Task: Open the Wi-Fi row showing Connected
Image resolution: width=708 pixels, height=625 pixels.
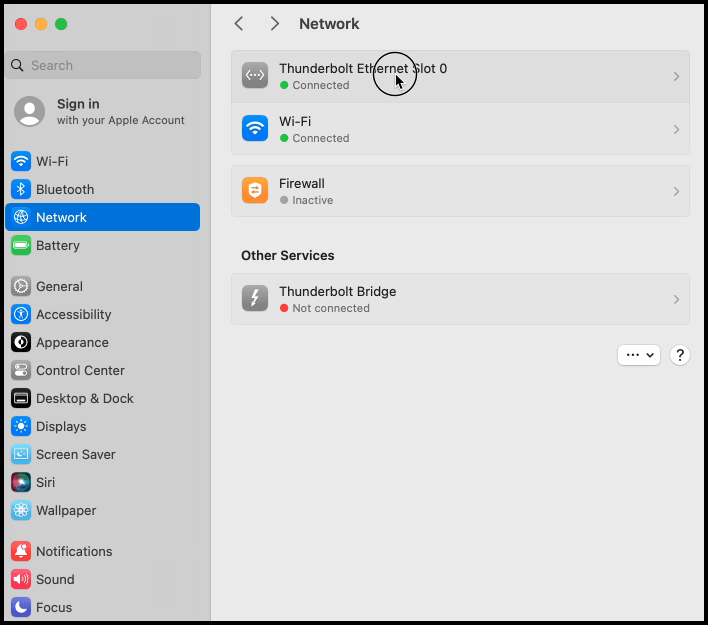Action: (460, 129)
